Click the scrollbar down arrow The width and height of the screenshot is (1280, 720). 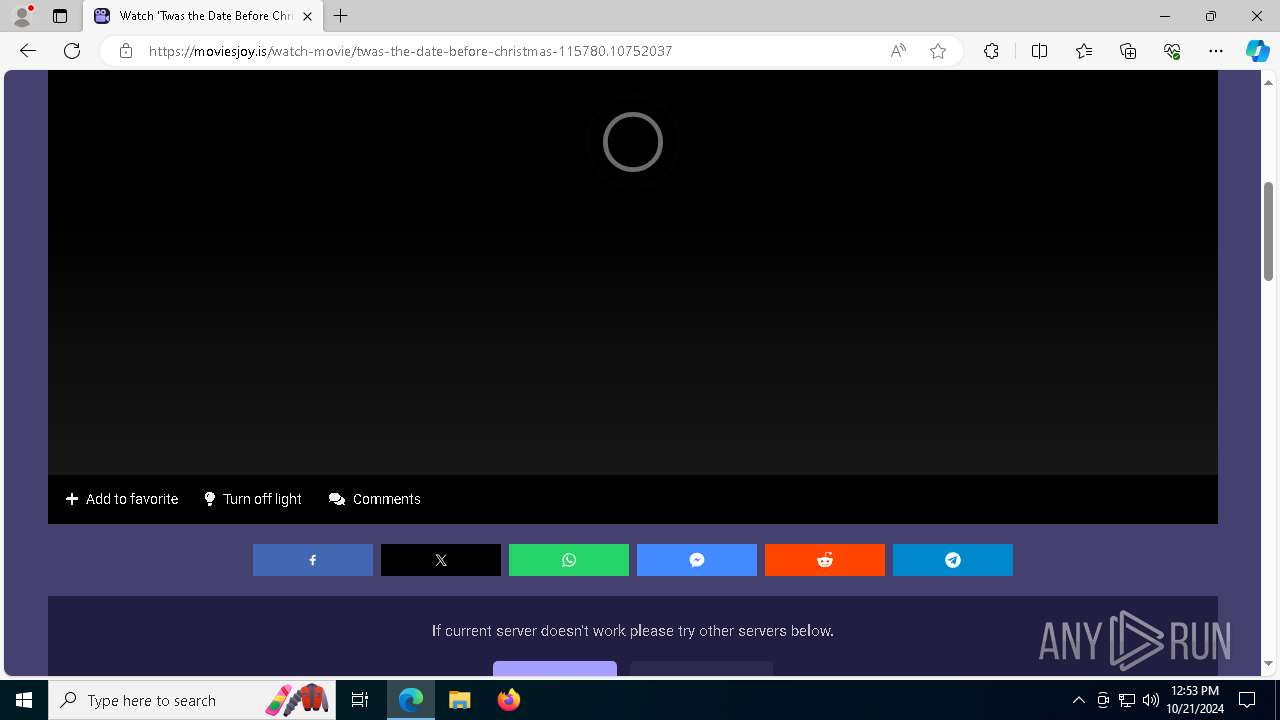[x=1269, y=663]
